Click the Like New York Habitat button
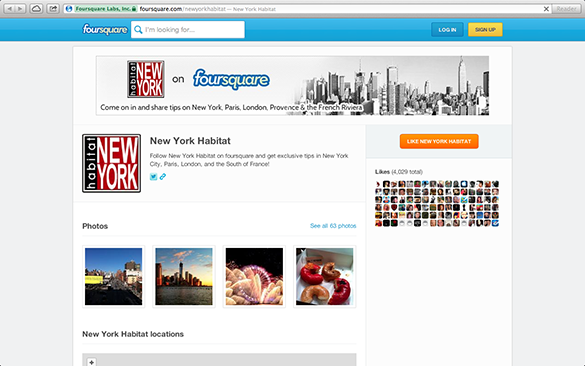585x366 pixels. coord(439,141)
